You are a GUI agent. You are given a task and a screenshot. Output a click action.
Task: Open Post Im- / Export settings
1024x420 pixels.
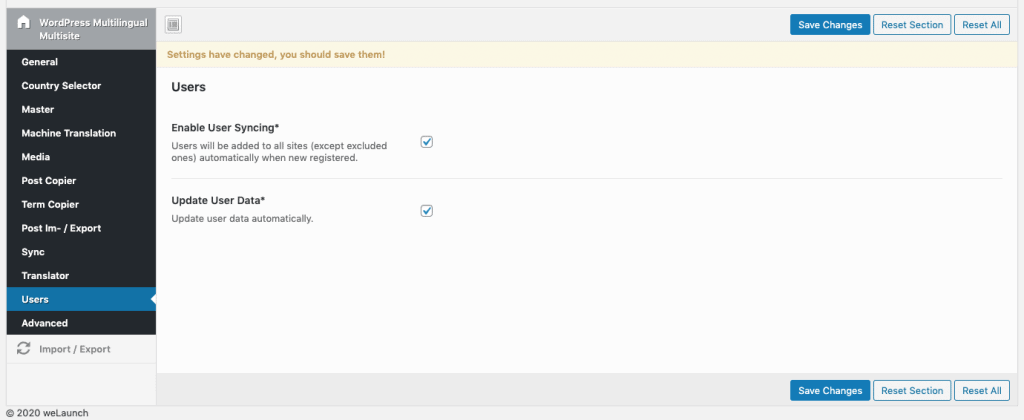click(x=61, y=228)
